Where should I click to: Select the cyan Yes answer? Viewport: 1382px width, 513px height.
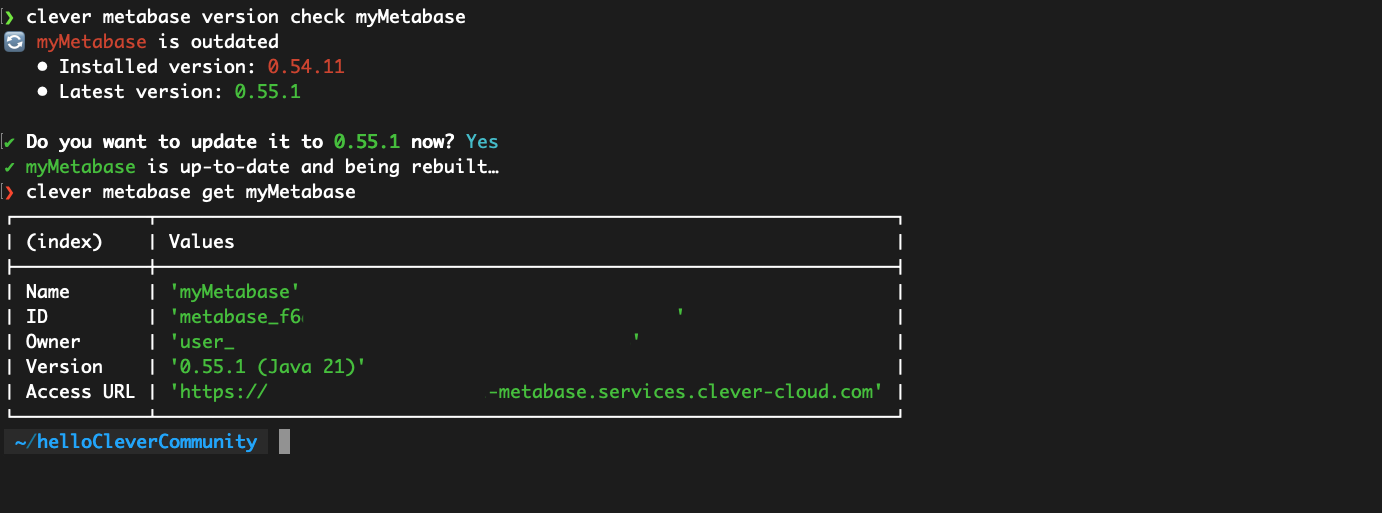pos(482,142)
